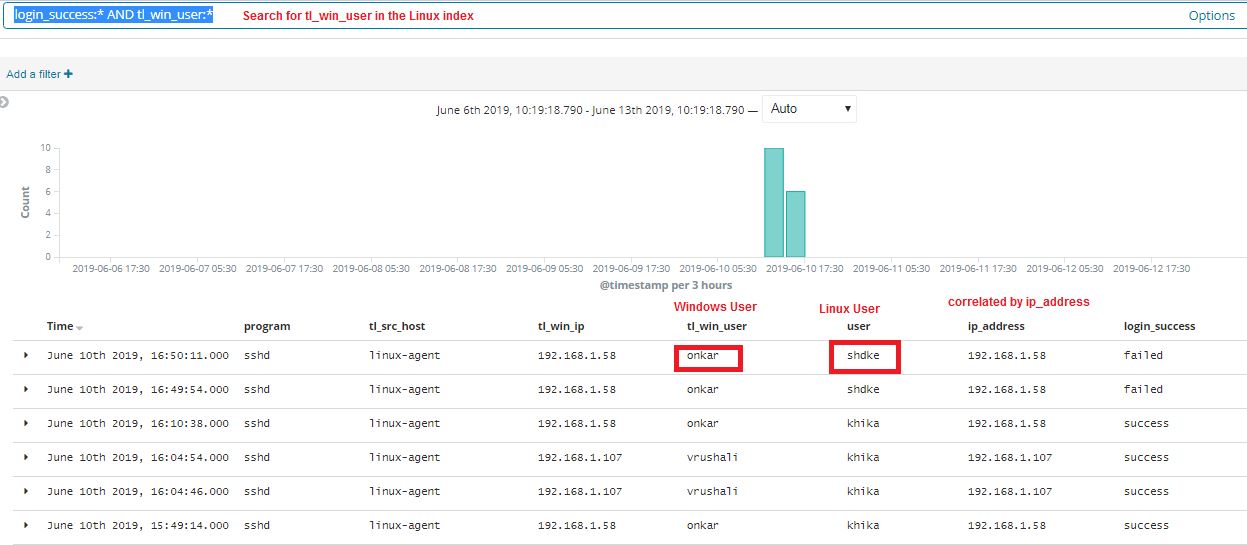Click tl_win_ip 192.168.1.107 in 16:04:54 row
The width and height of the screenshot is (1247, 545).
(580, 458)
